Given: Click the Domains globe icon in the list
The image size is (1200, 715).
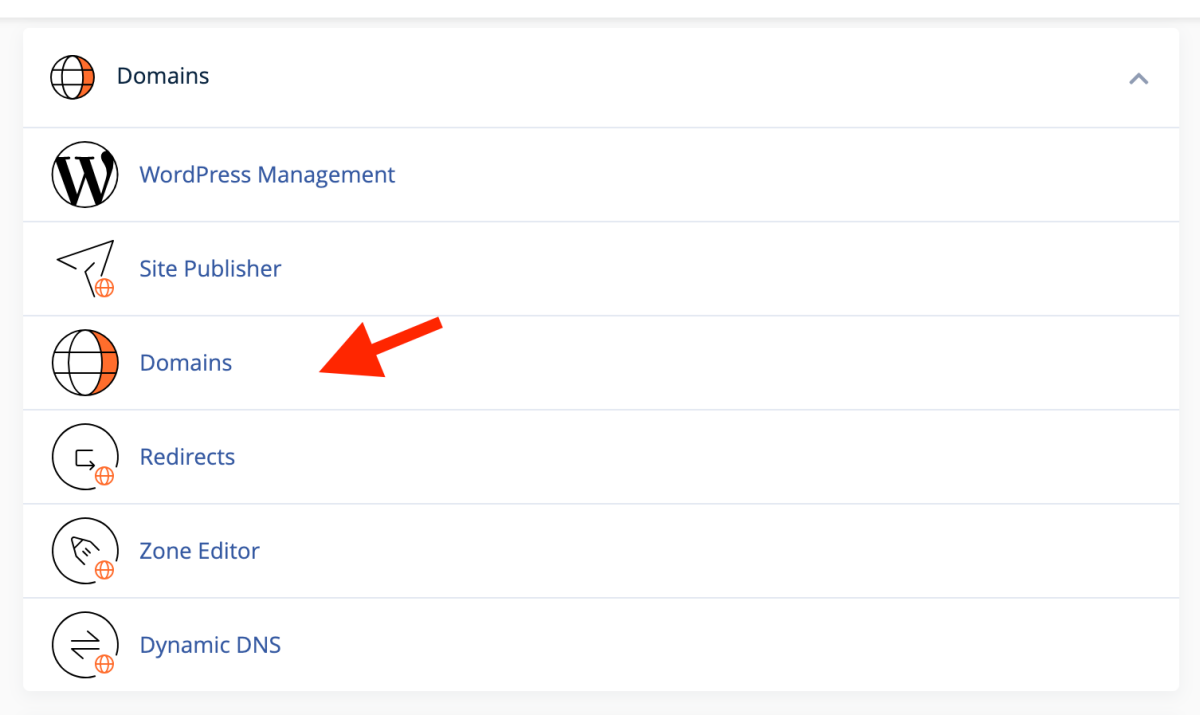Looking at the screenshot, I should [x=85, y=363].
